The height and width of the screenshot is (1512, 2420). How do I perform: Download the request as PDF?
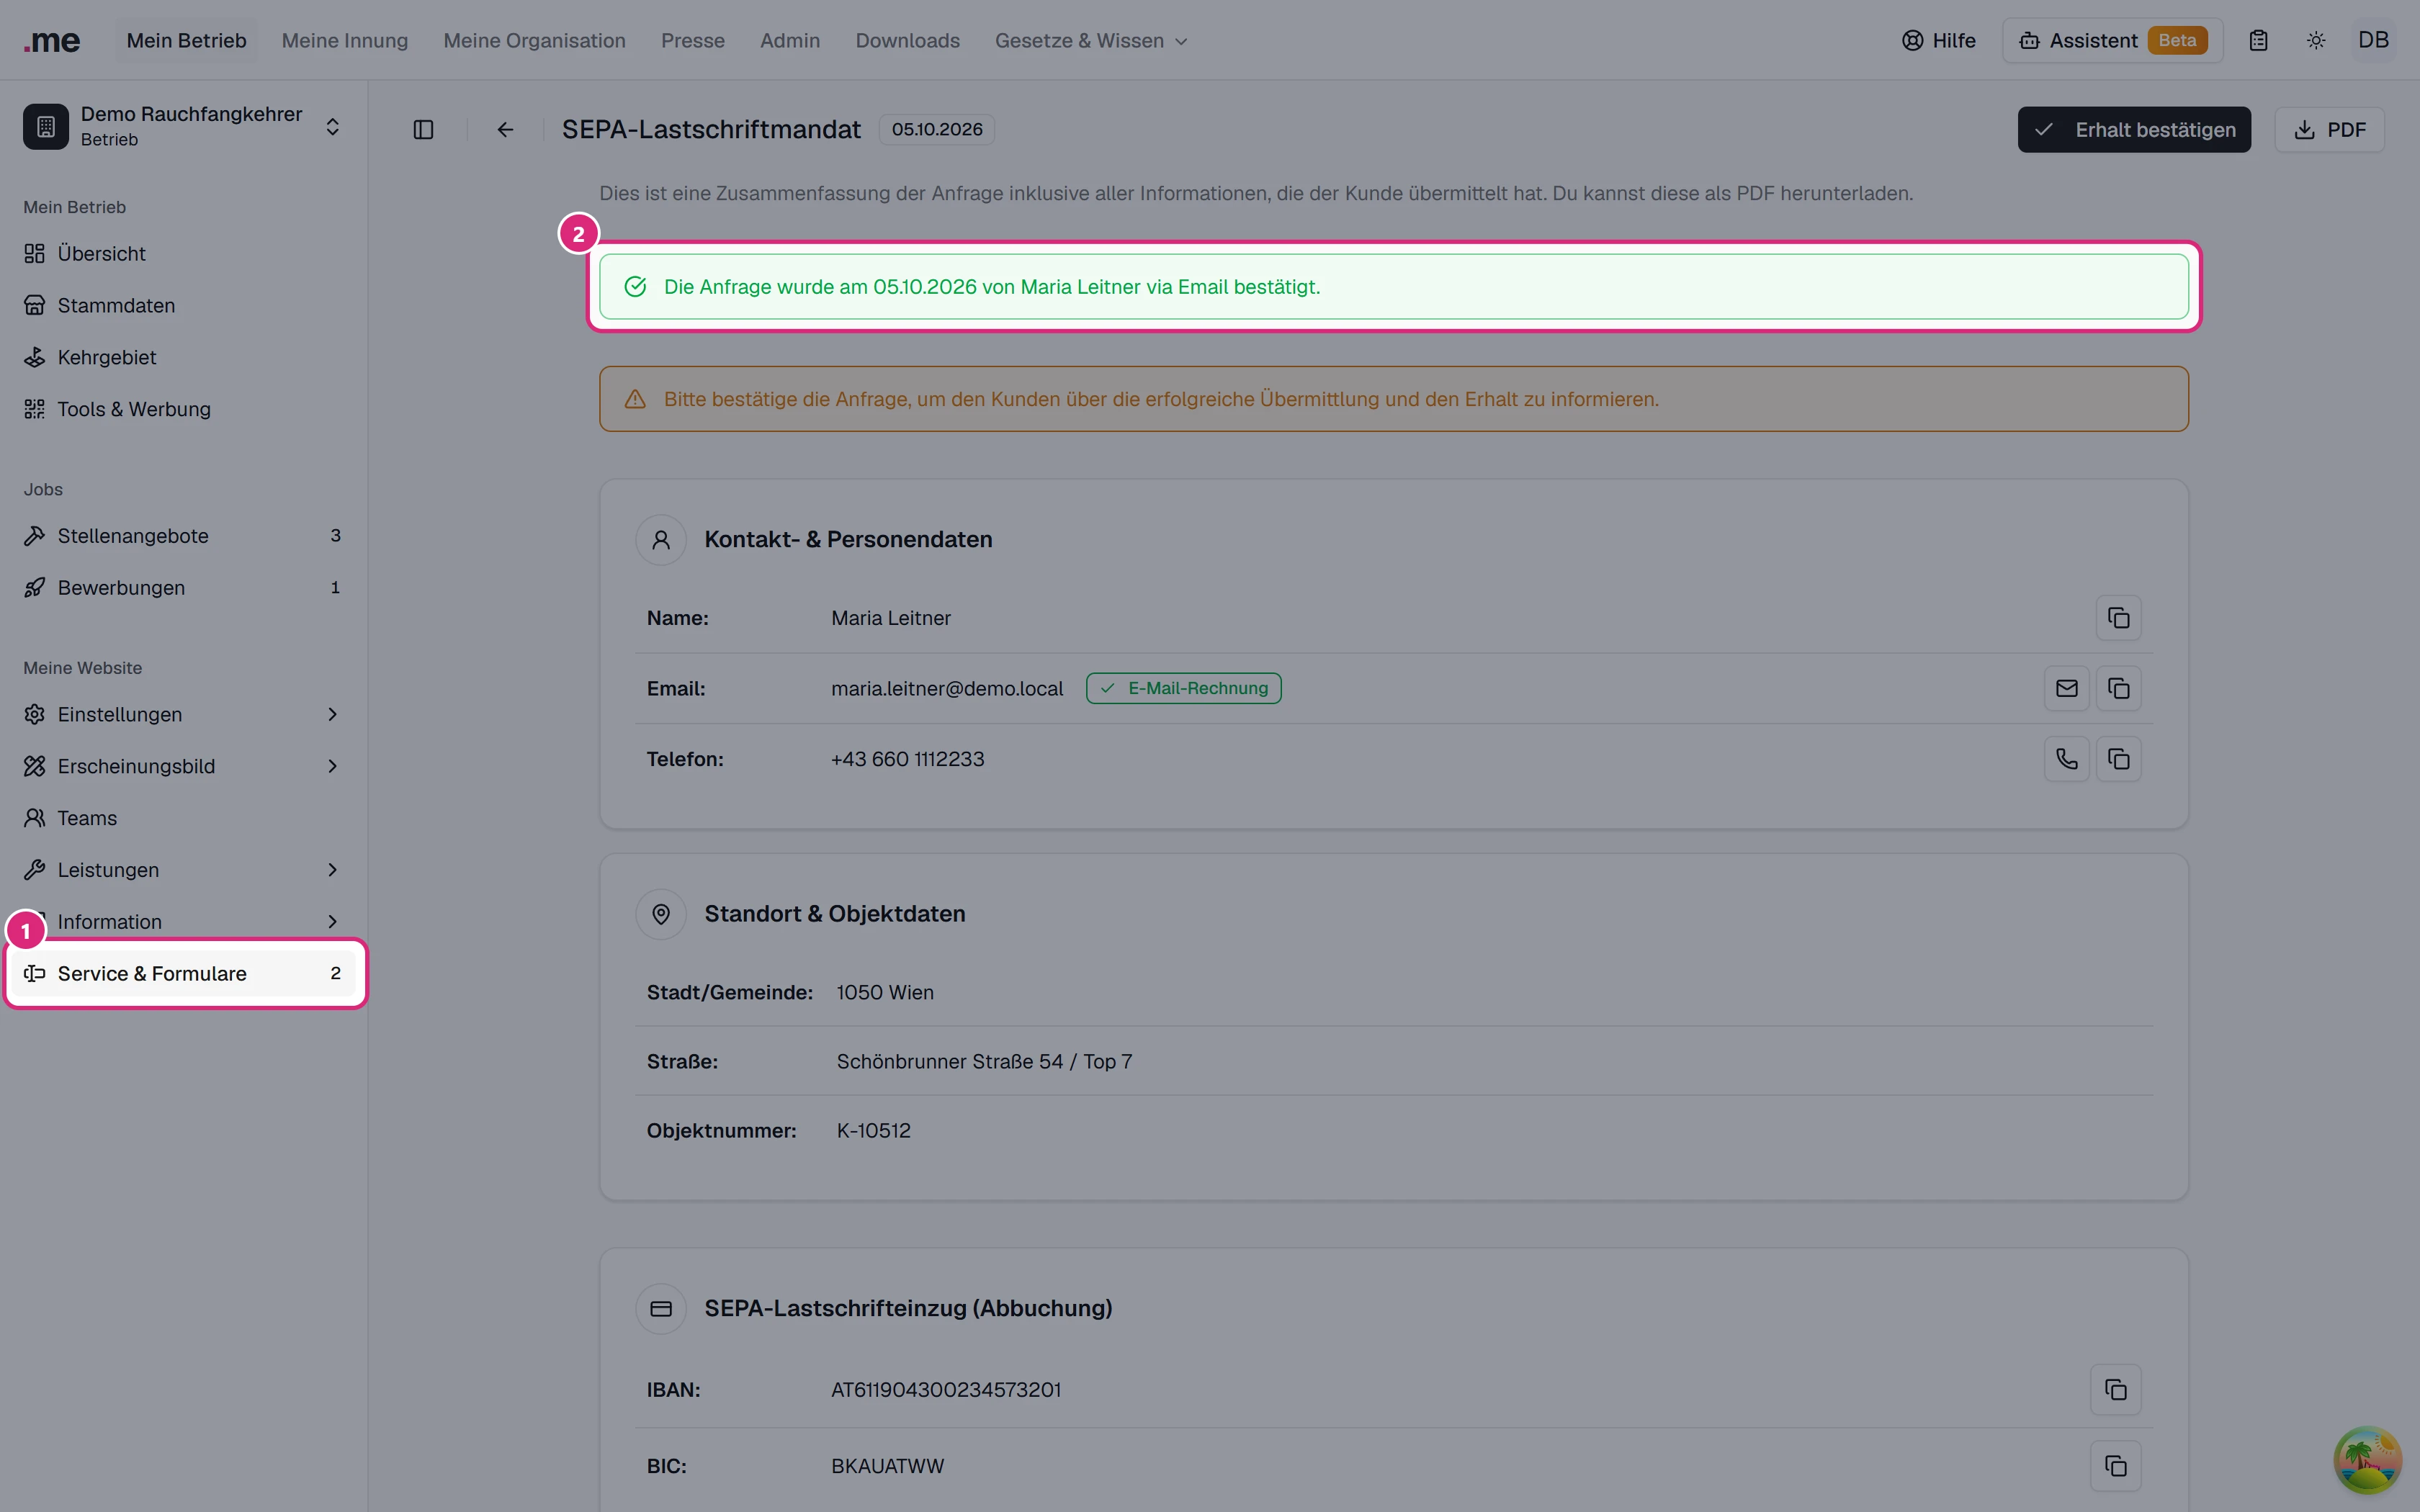click(x=2329, y=130)
